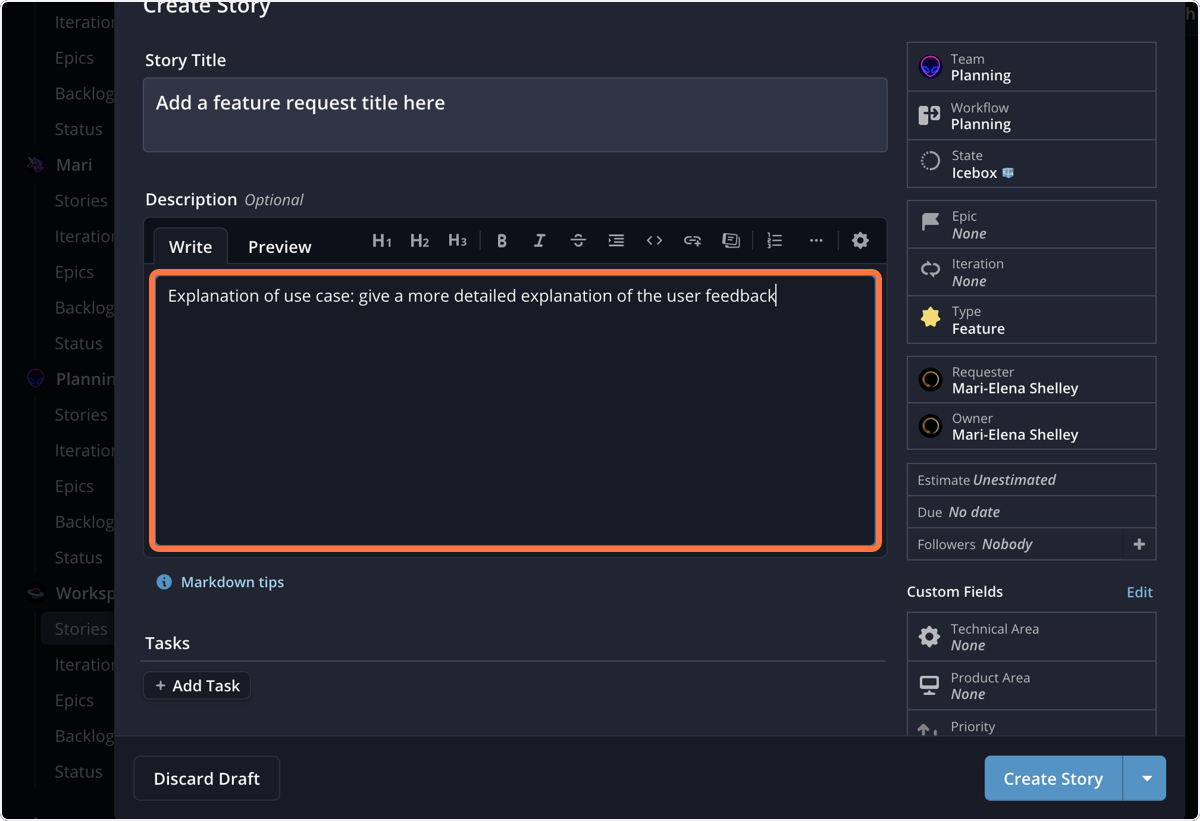Click the Create Story button

pyautogui.click(x=1053, y=779)
